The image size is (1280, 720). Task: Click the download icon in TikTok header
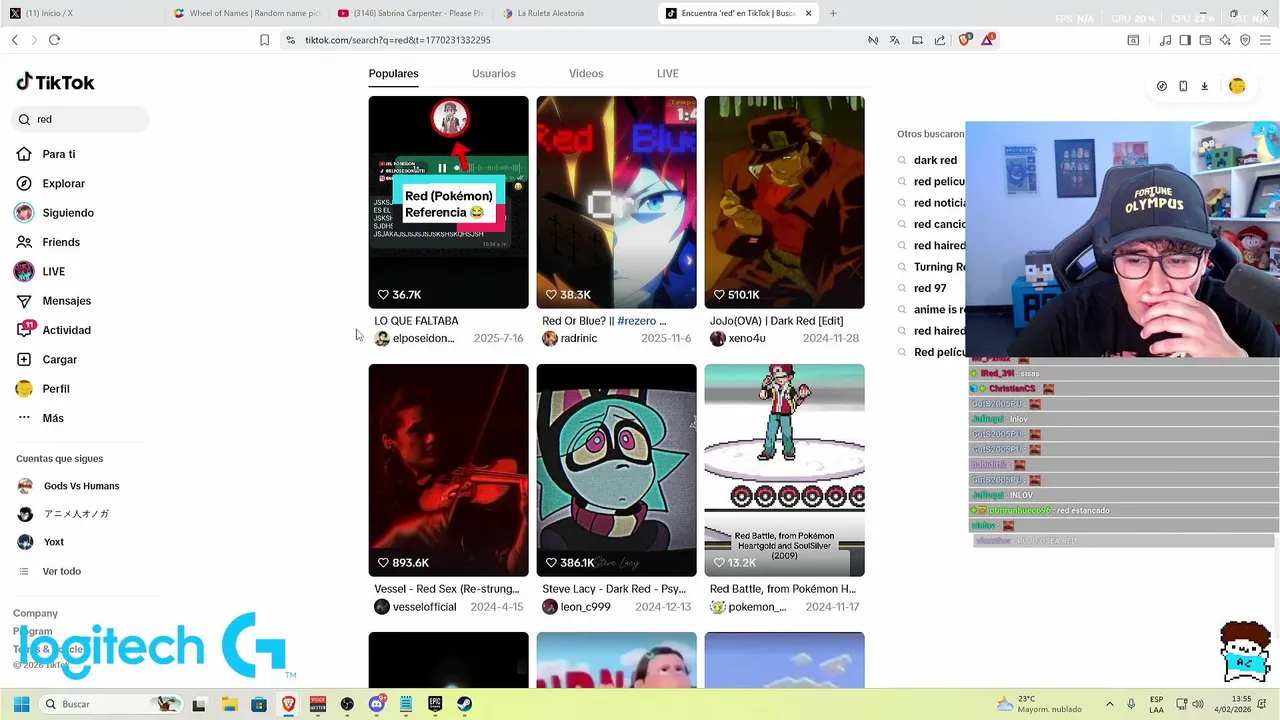1204,86
